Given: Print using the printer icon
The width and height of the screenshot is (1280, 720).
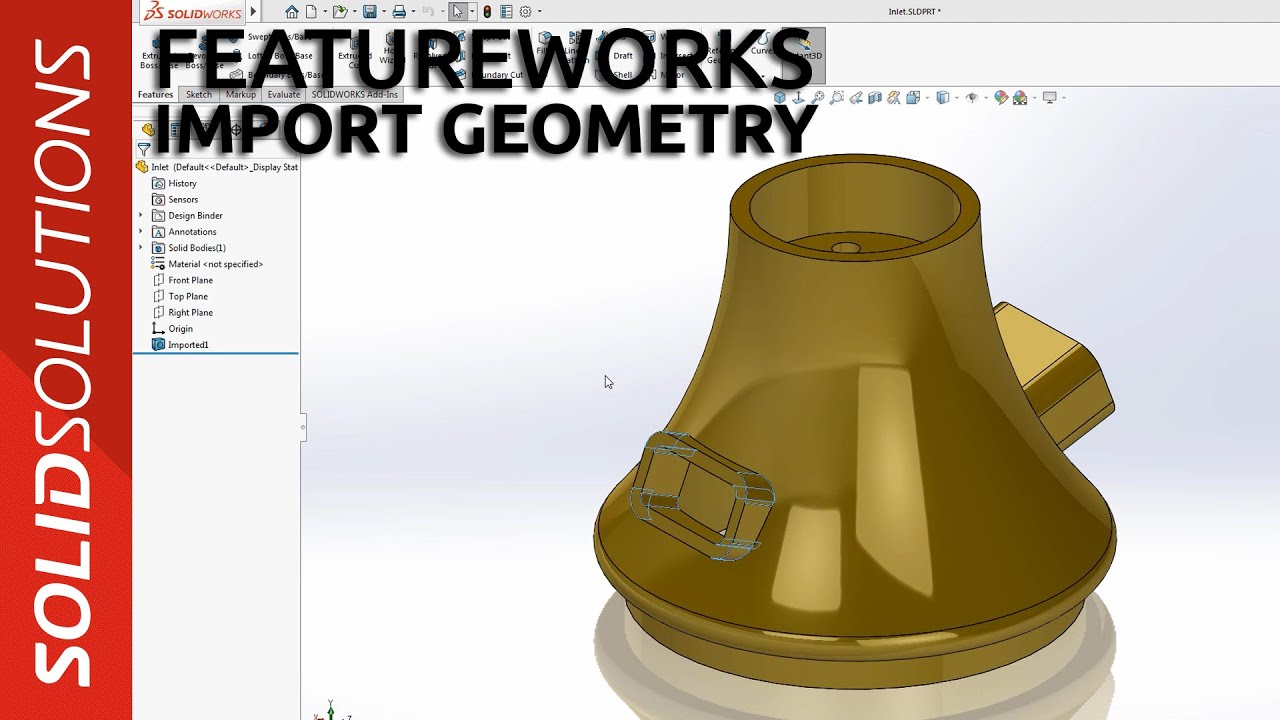Looking at the screenshot, I should tap(399, 12).
